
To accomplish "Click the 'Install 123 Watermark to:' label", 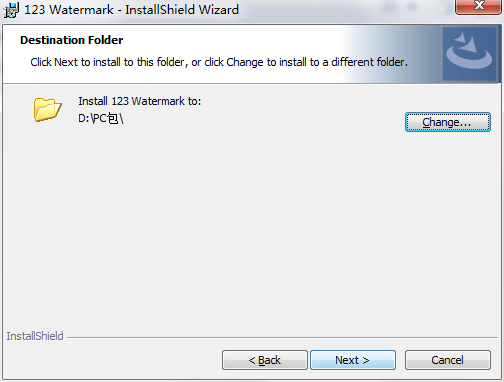I will click(x=140, y=101).
